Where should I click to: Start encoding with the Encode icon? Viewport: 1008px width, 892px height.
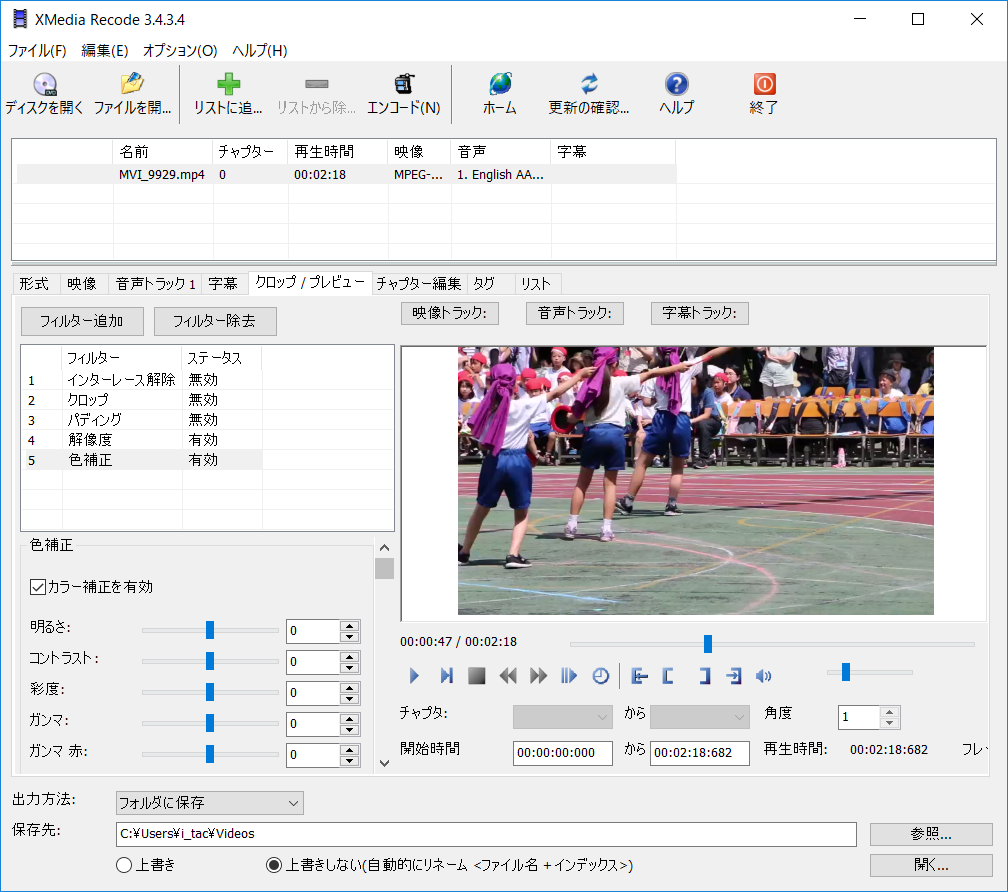tap(403, 86)
